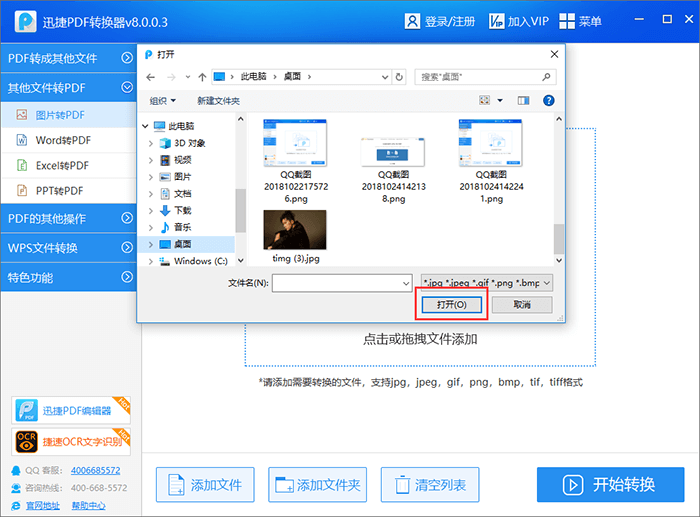This screenshot has width=700, height=517.
Task: Select Excel转PDF in the sidebar
Action: pyautogui.click(x=68, y=166)
